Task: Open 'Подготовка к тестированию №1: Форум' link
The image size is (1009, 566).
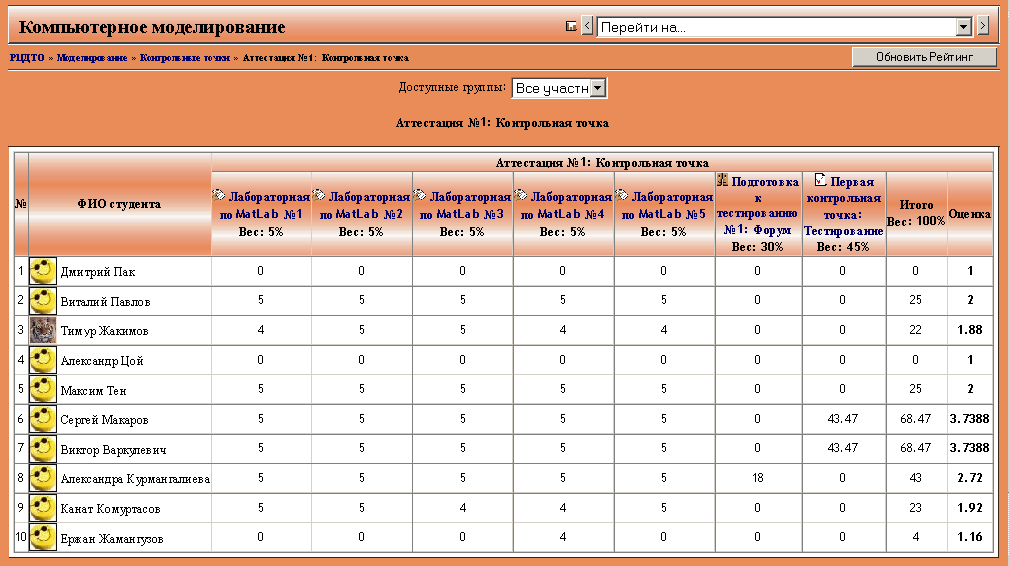Action: (x=758, y=206)
